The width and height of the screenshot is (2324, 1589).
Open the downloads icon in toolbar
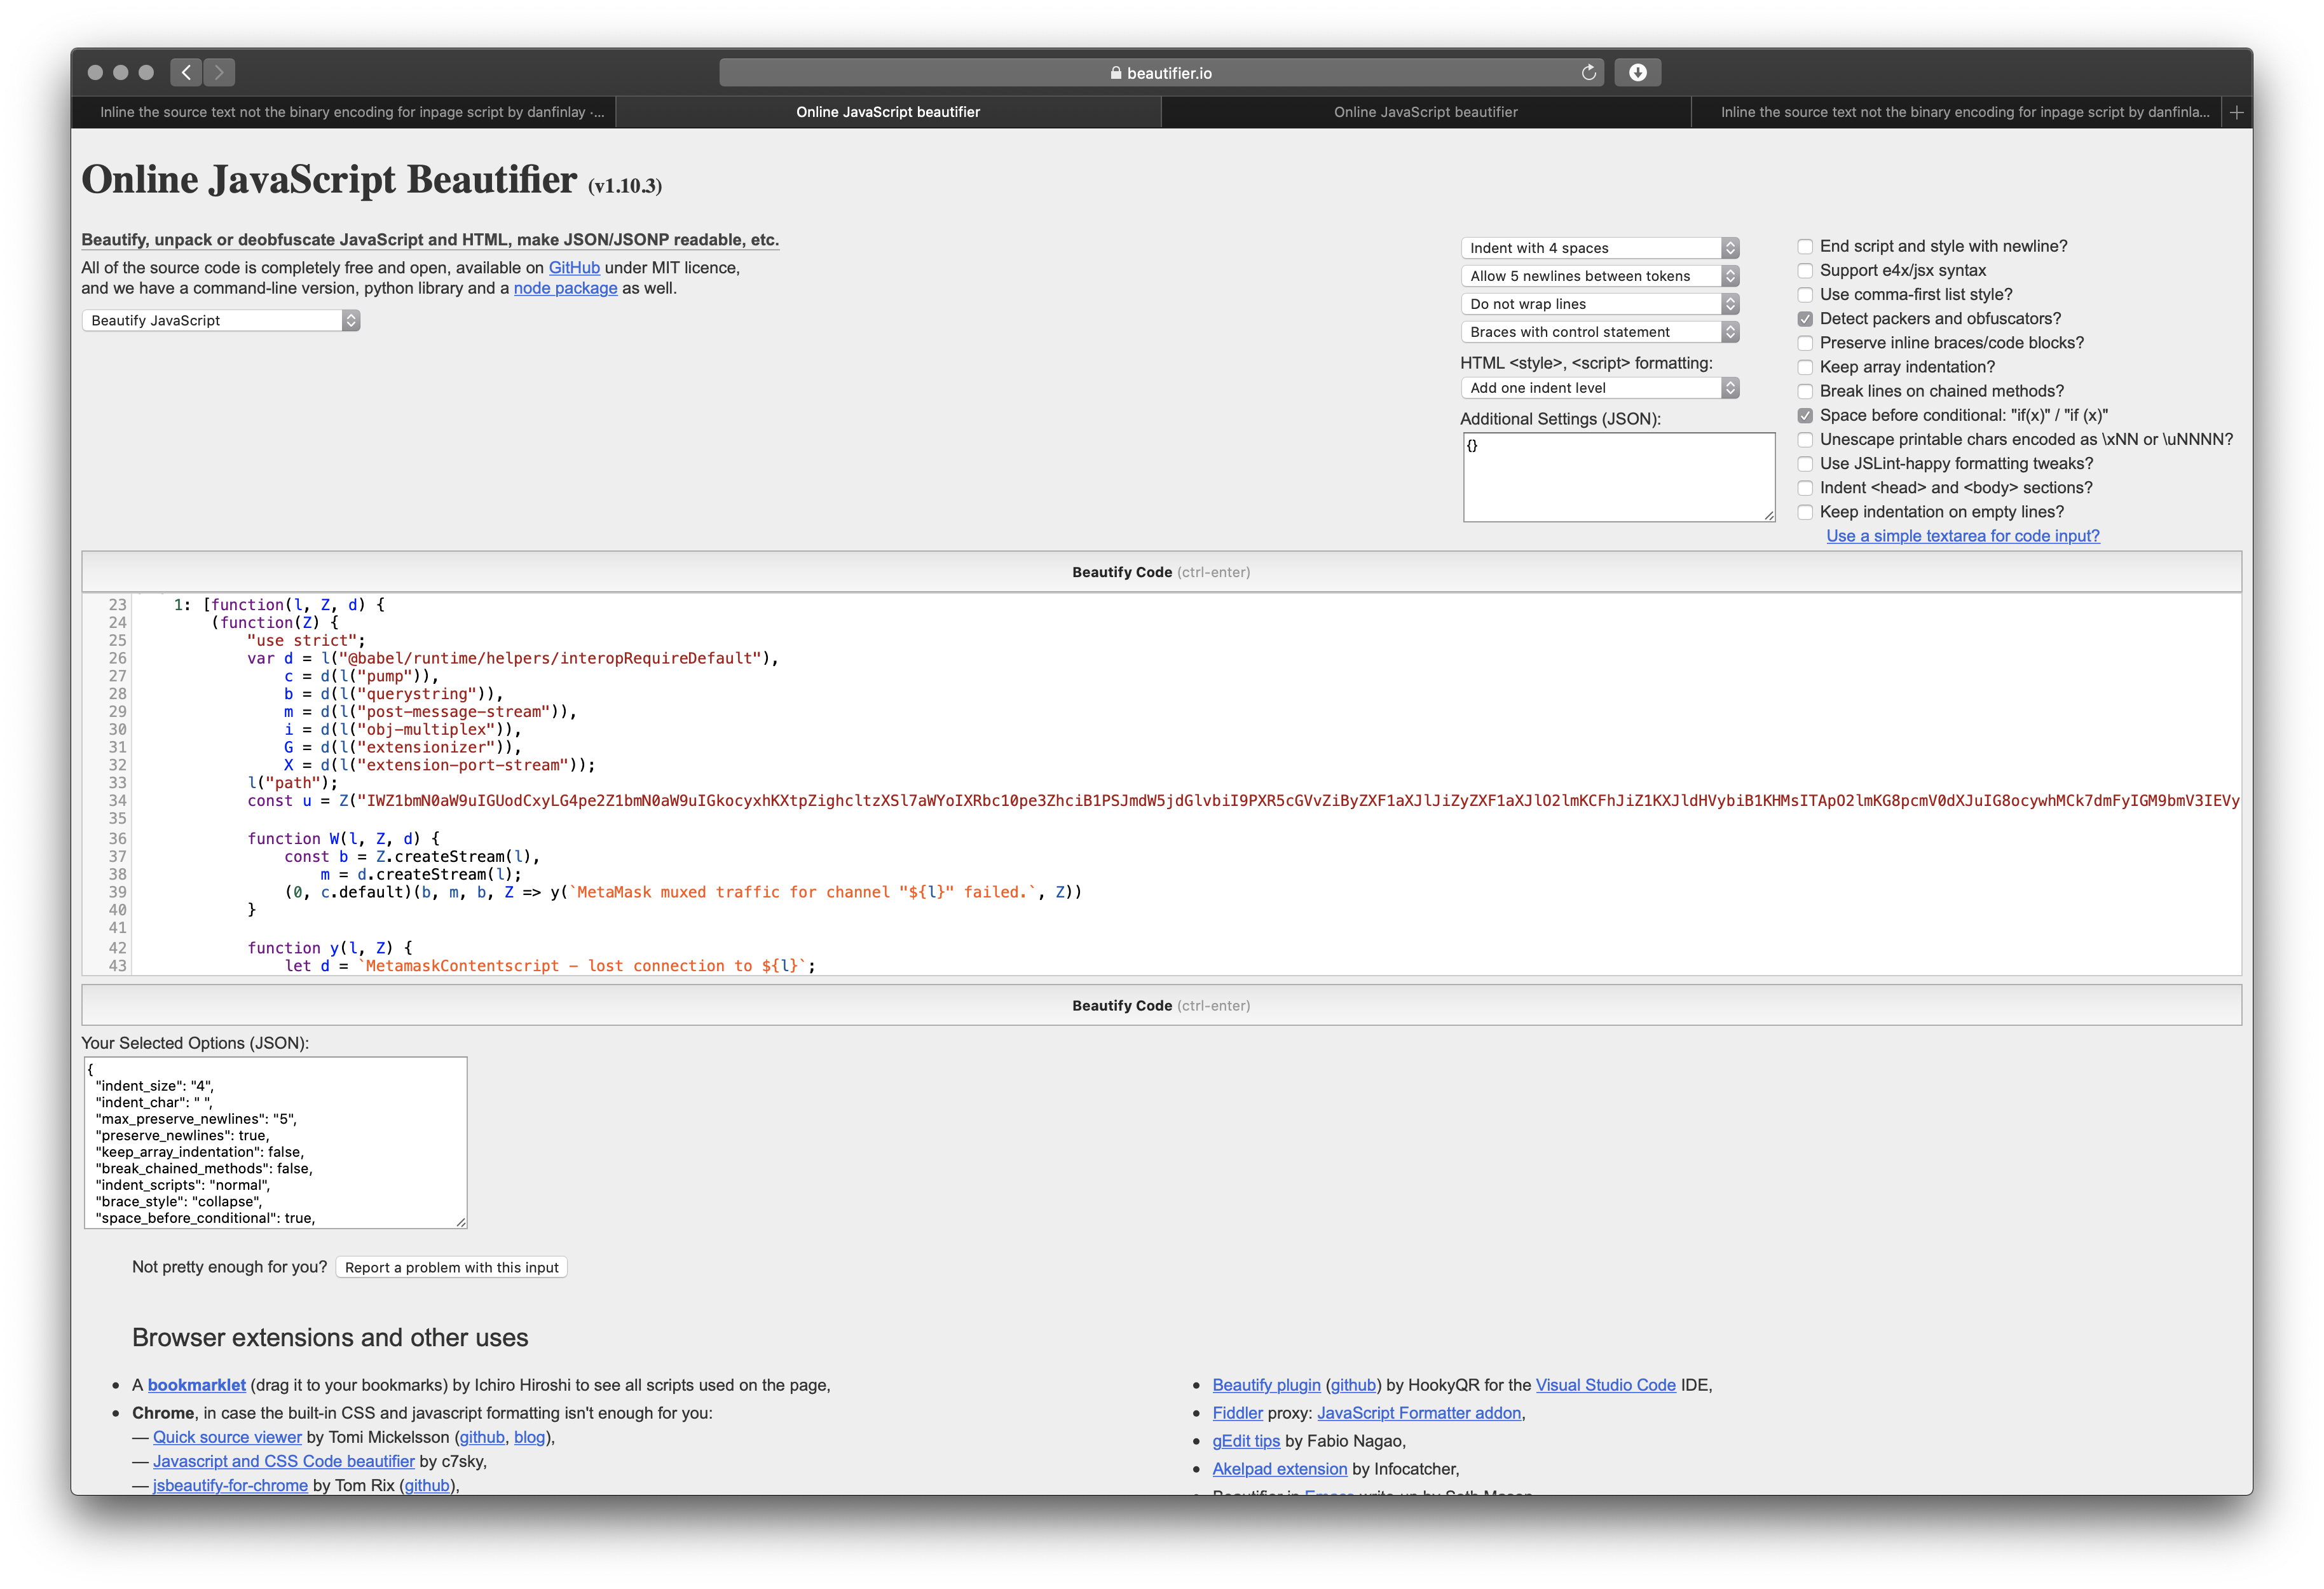coord(1637,72)
